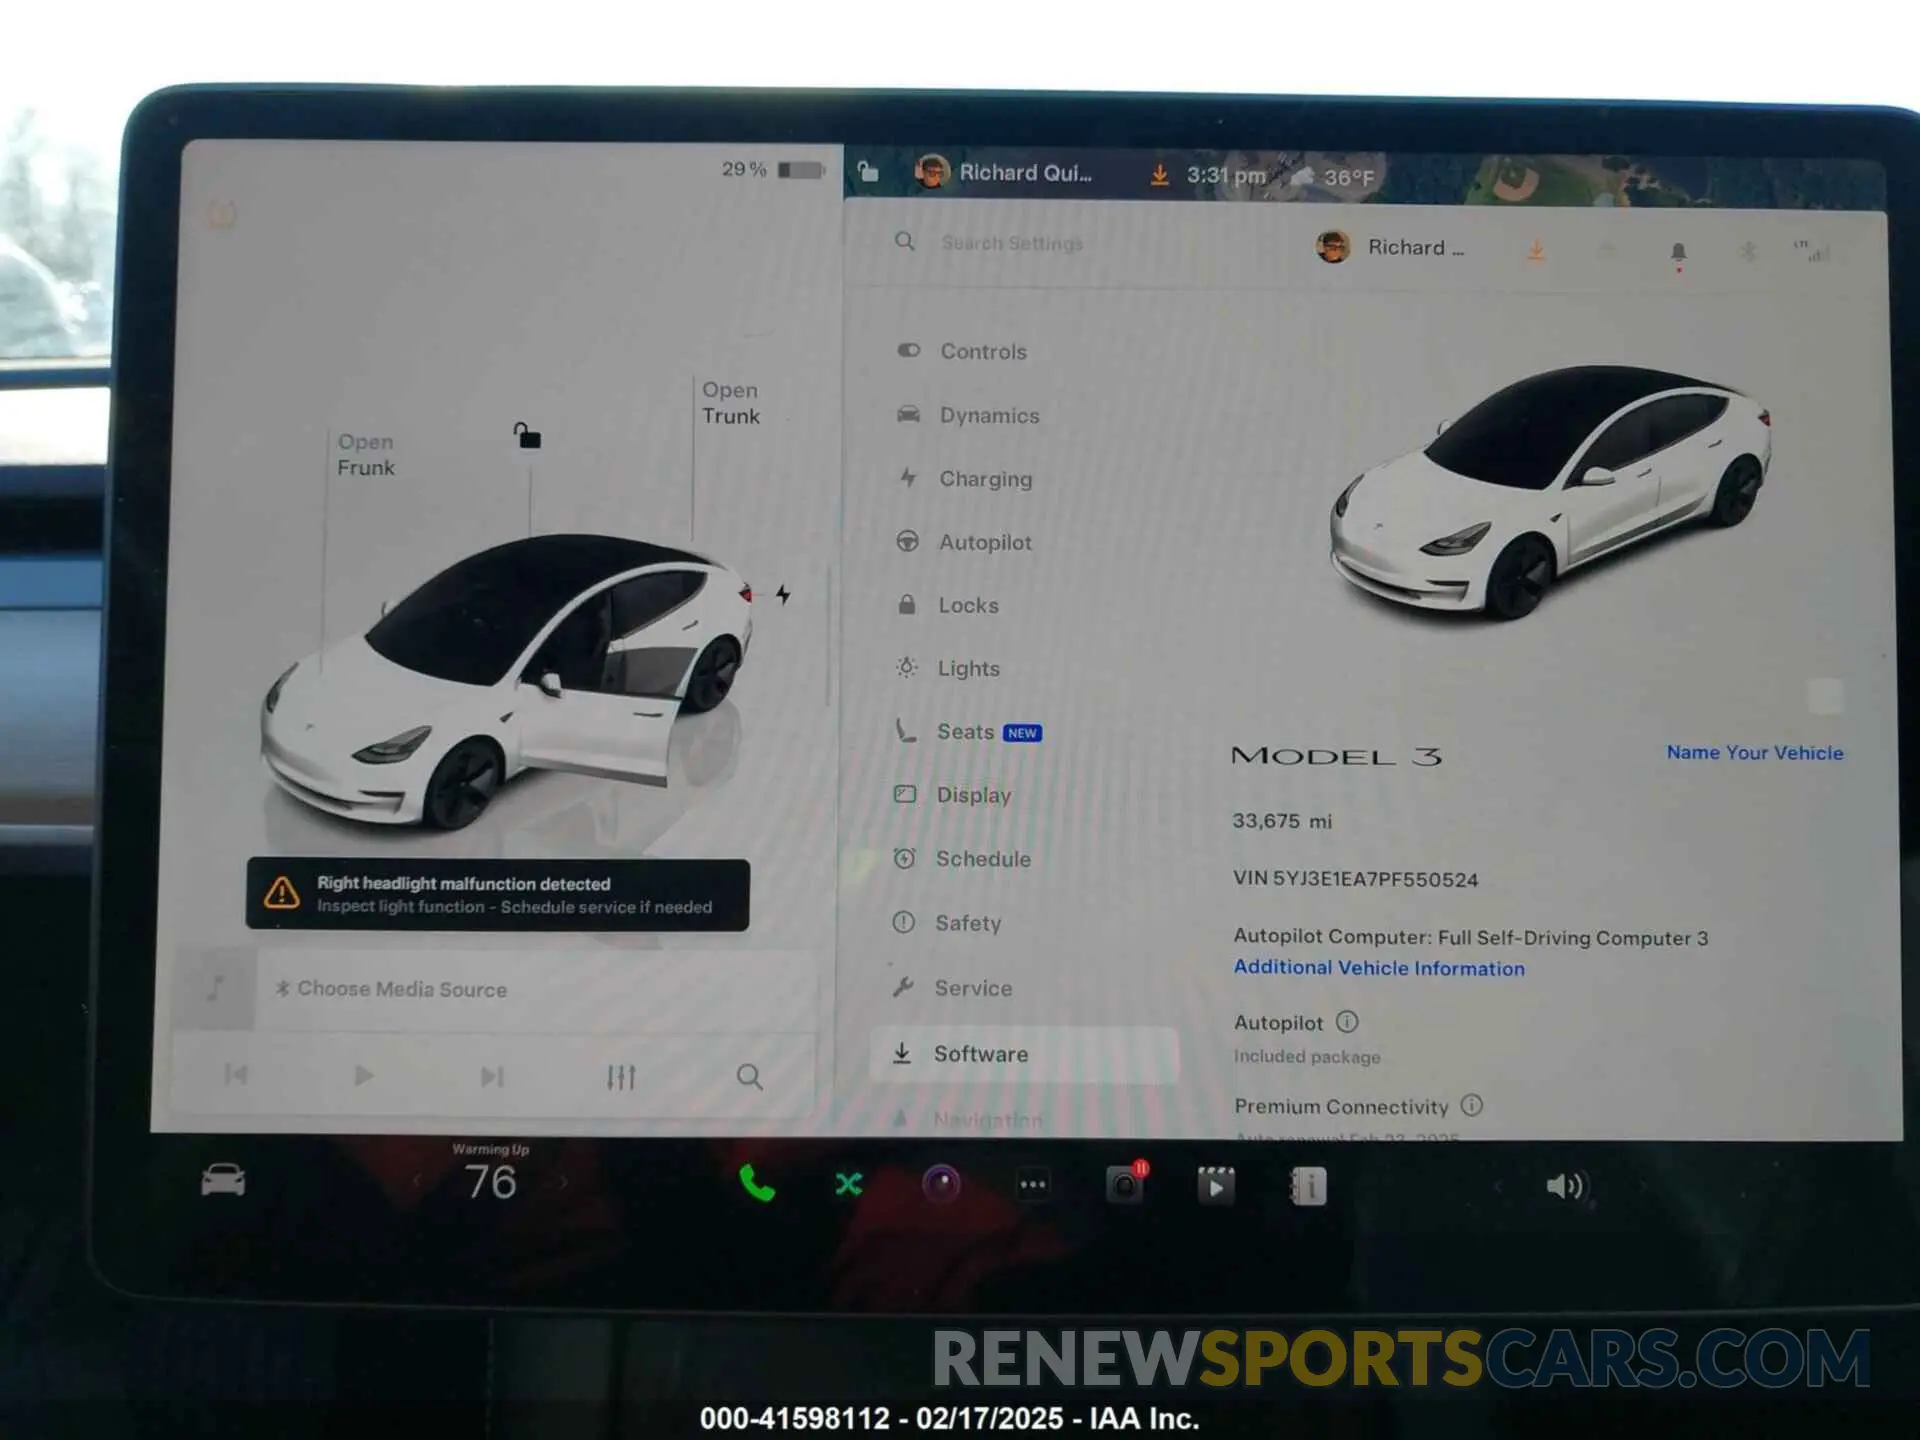Open Additional Vehicle Information link
The width and height of the screenshot is (1920, 1440).
(1379, 968)
